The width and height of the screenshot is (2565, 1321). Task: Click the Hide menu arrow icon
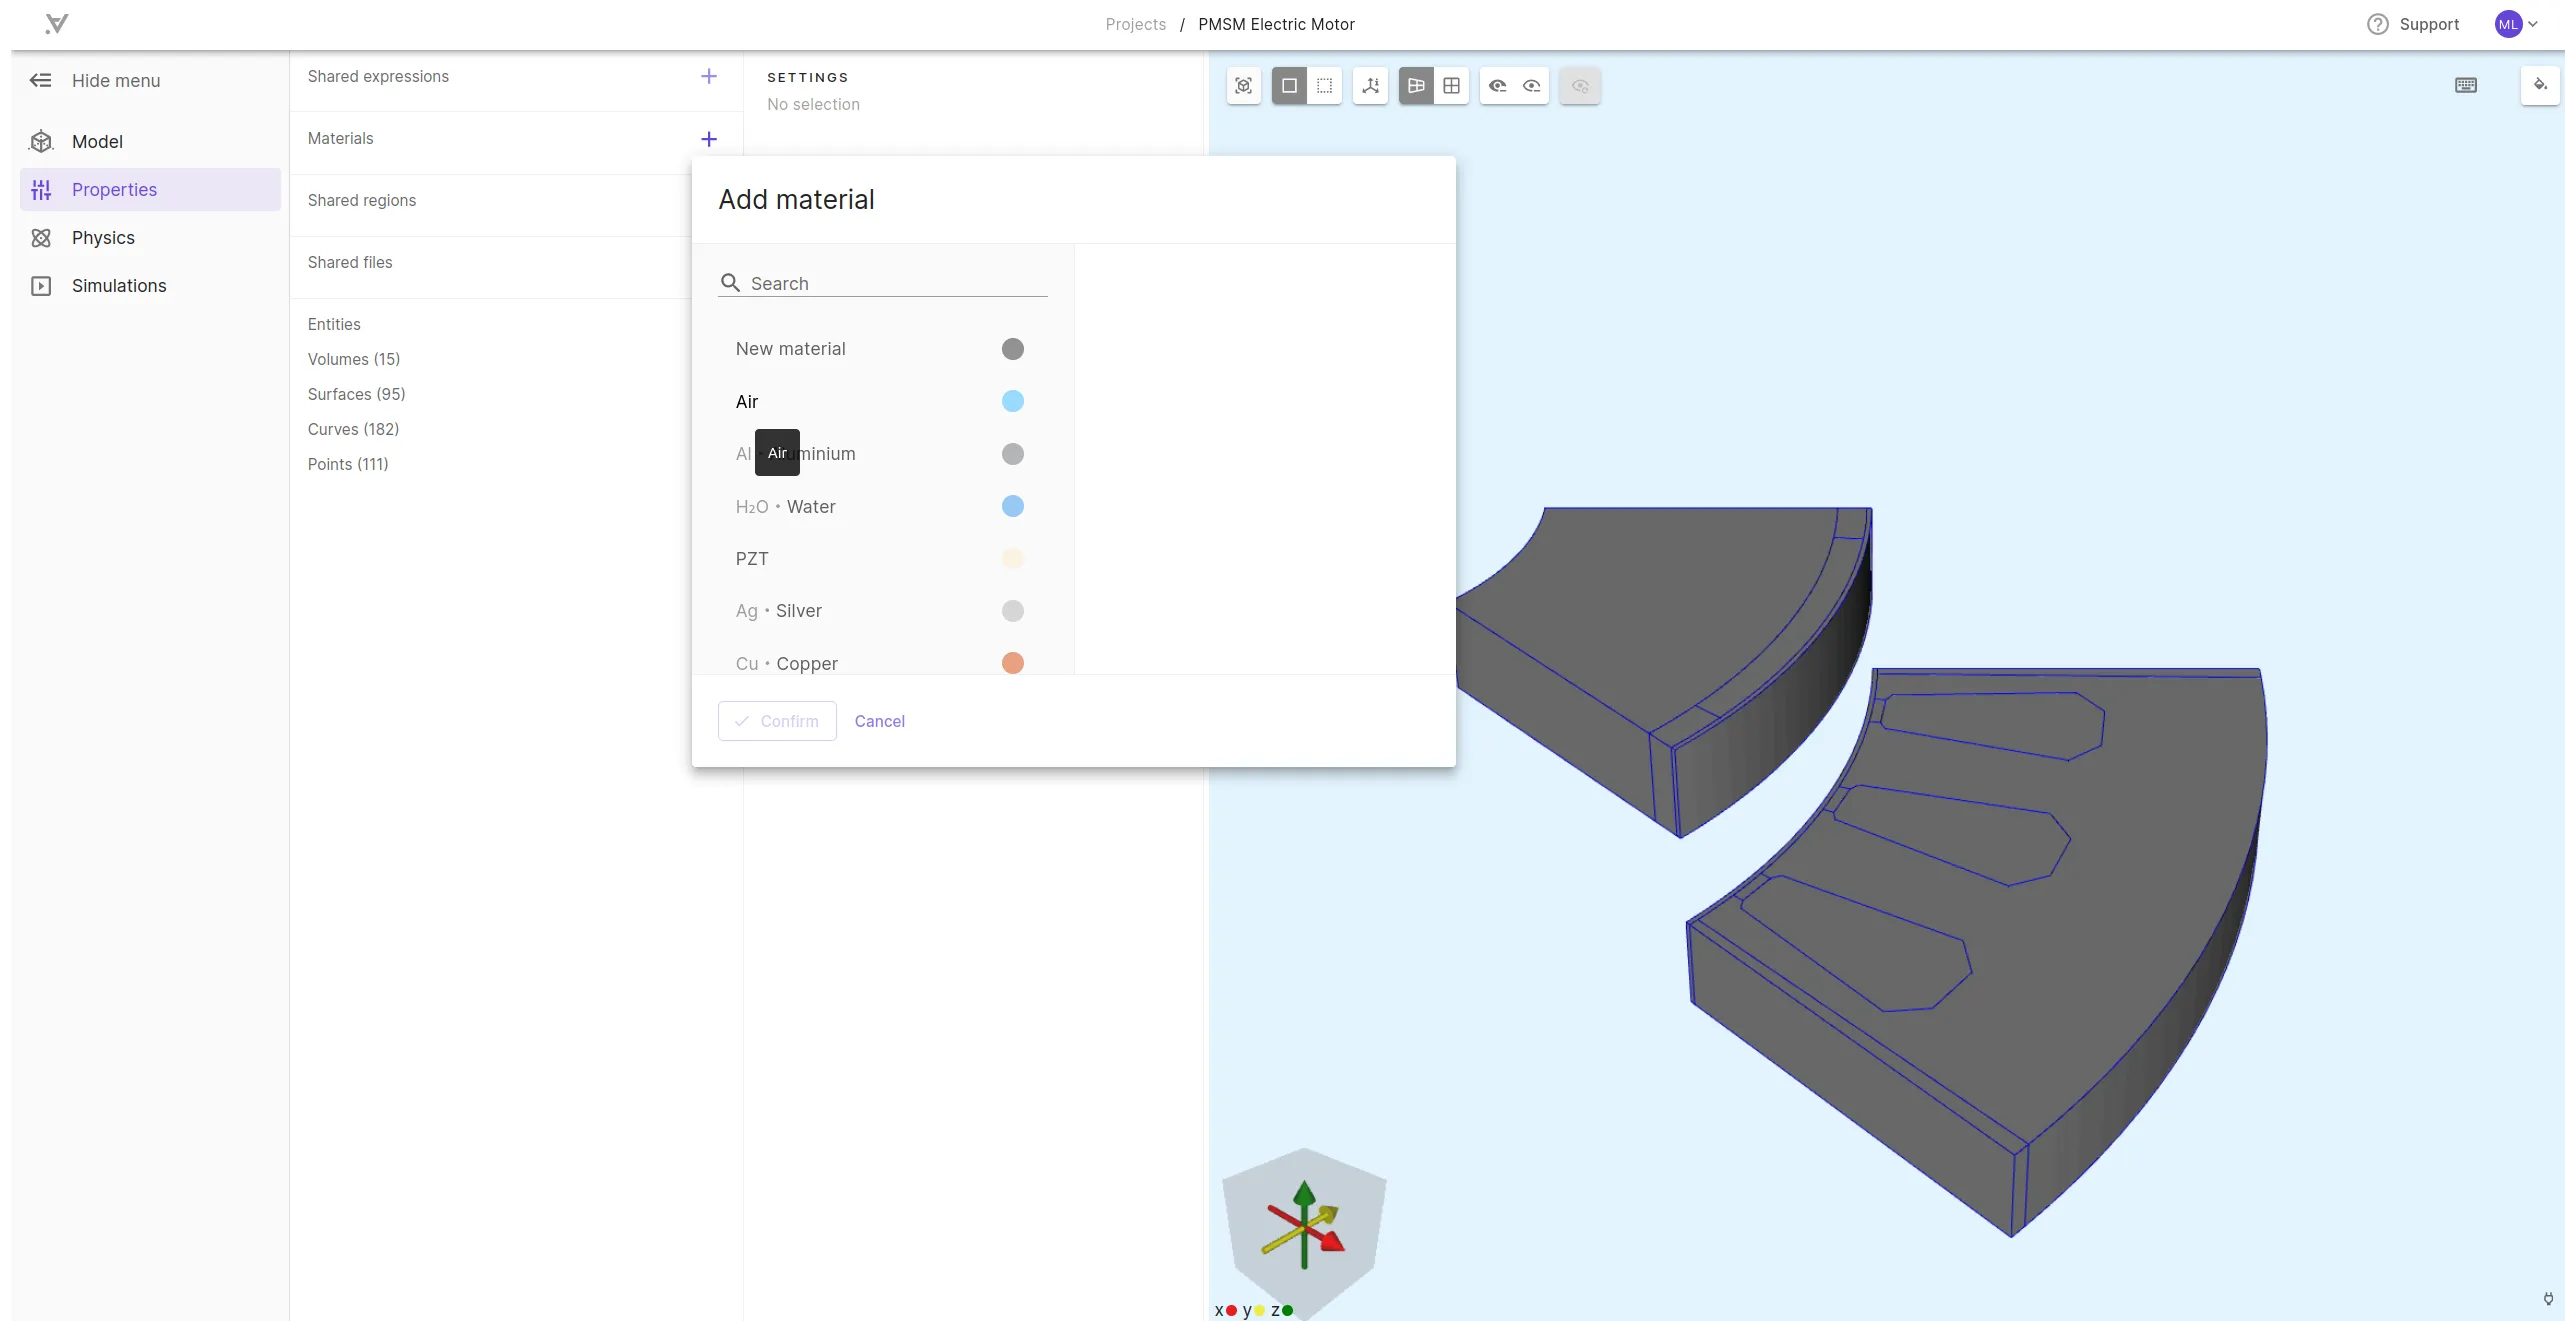[40, 80]
